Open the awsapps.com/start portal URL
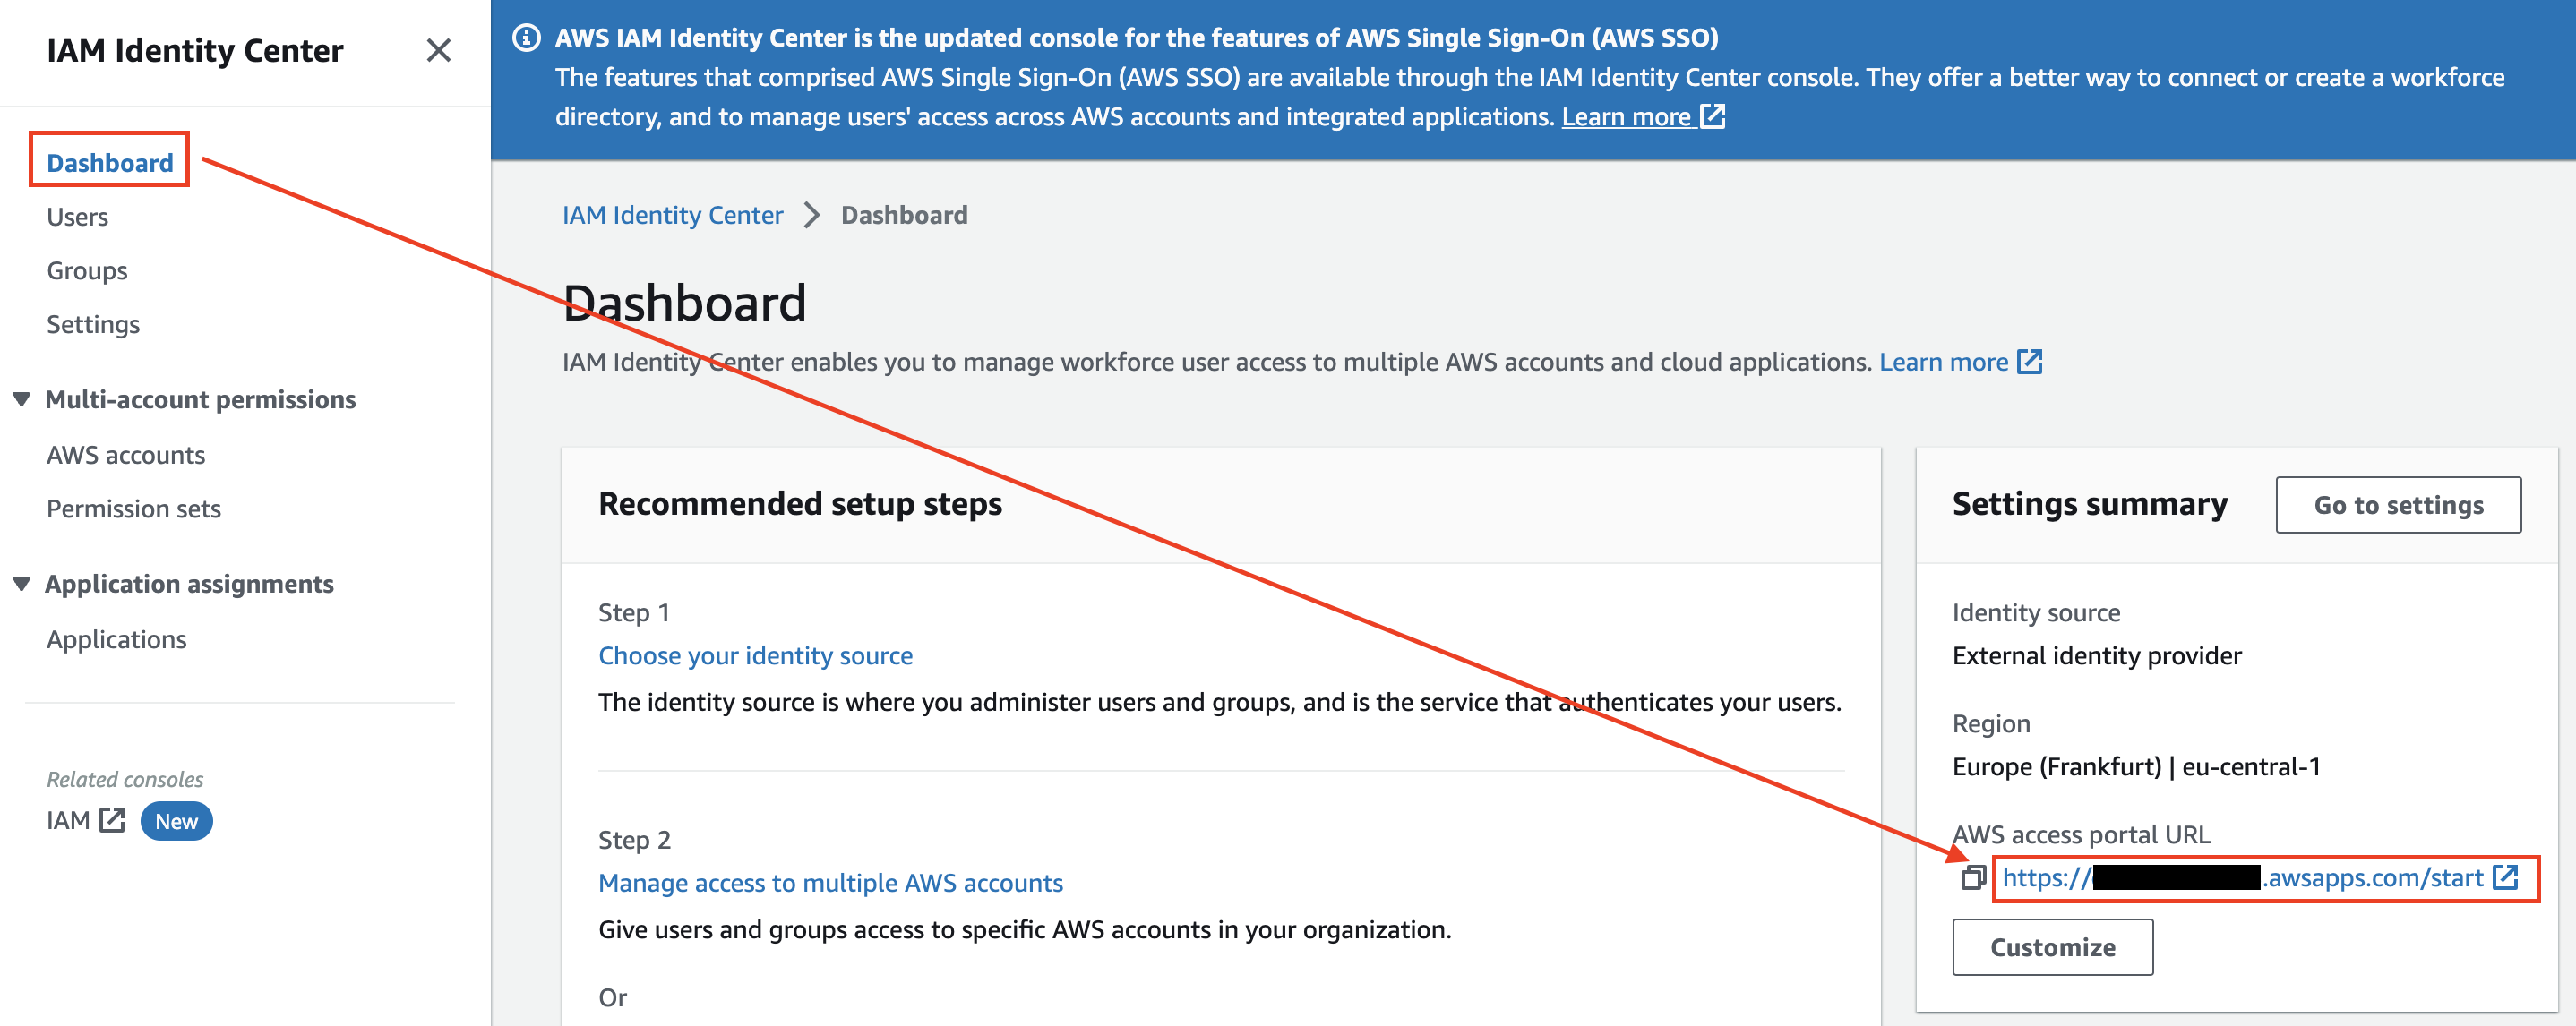 pyautogui.click(x=2242, y=878)
